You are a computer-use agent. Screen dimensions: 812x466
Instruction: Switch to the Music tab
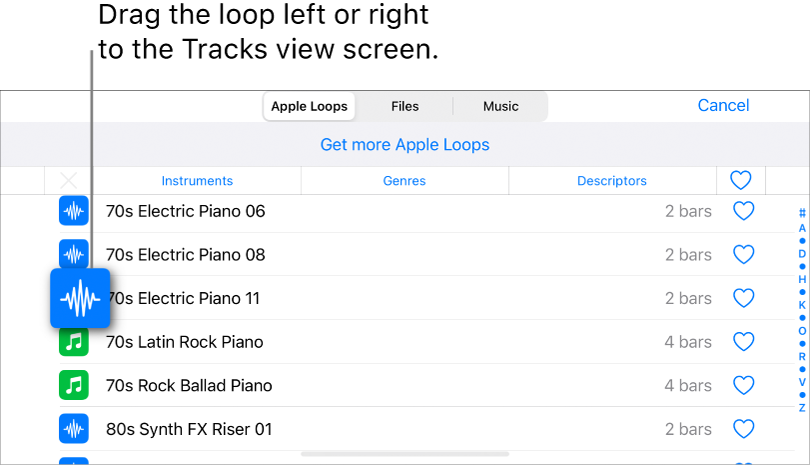coord(501,106)
